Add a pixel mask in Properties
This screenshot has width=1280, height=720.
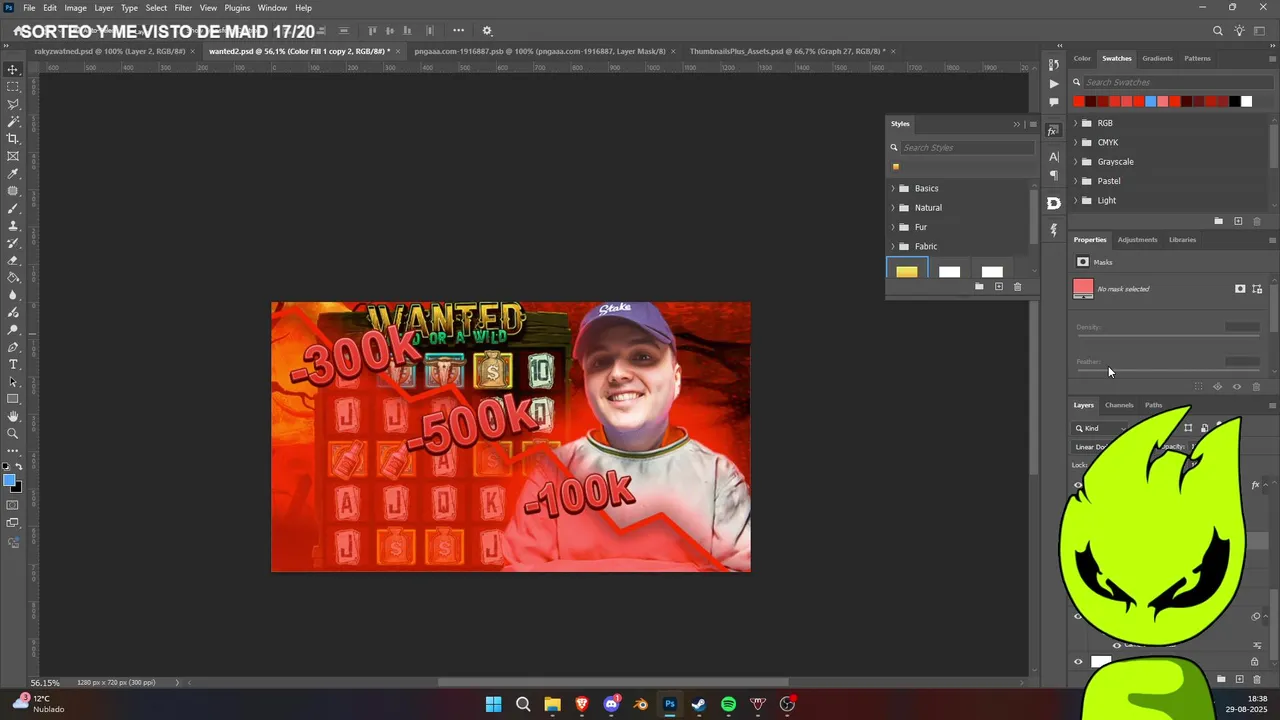coord(1240,289)
